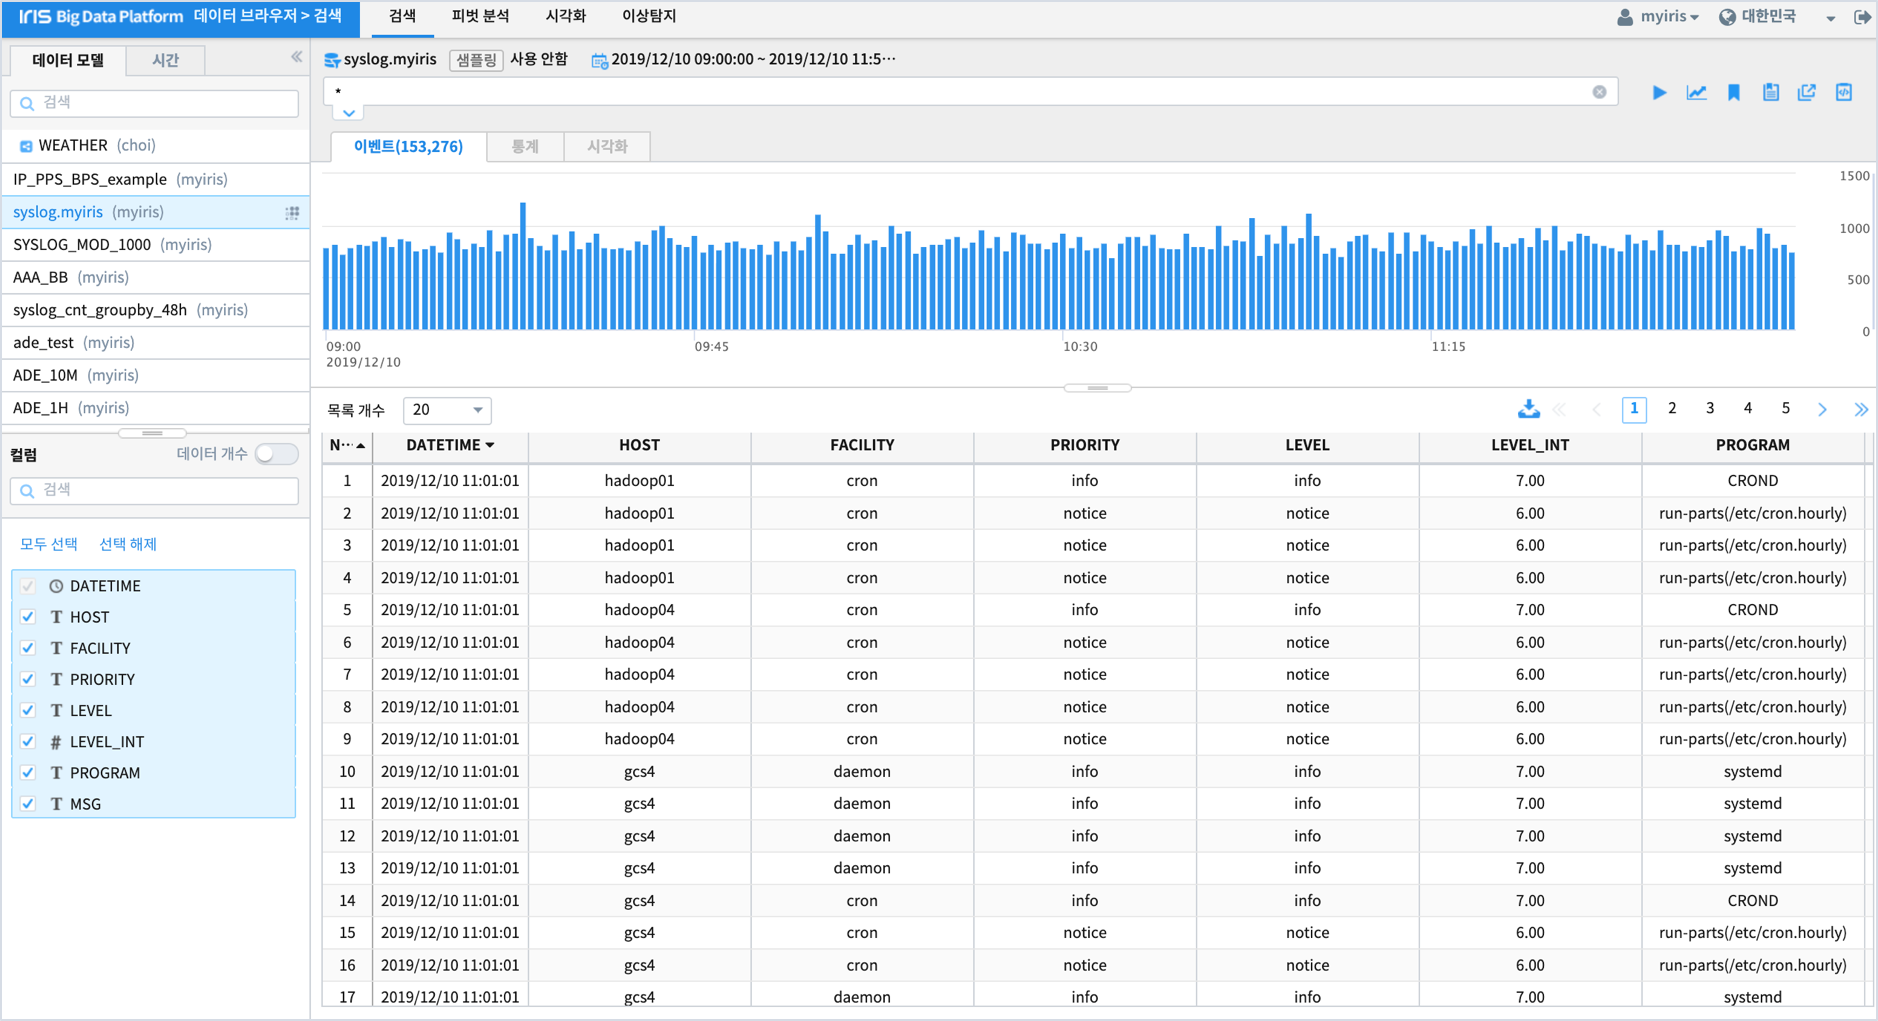1878x1021 pixels.
Task: Click the clock icon next to DATETIME
Action: [x=56, y=586]
